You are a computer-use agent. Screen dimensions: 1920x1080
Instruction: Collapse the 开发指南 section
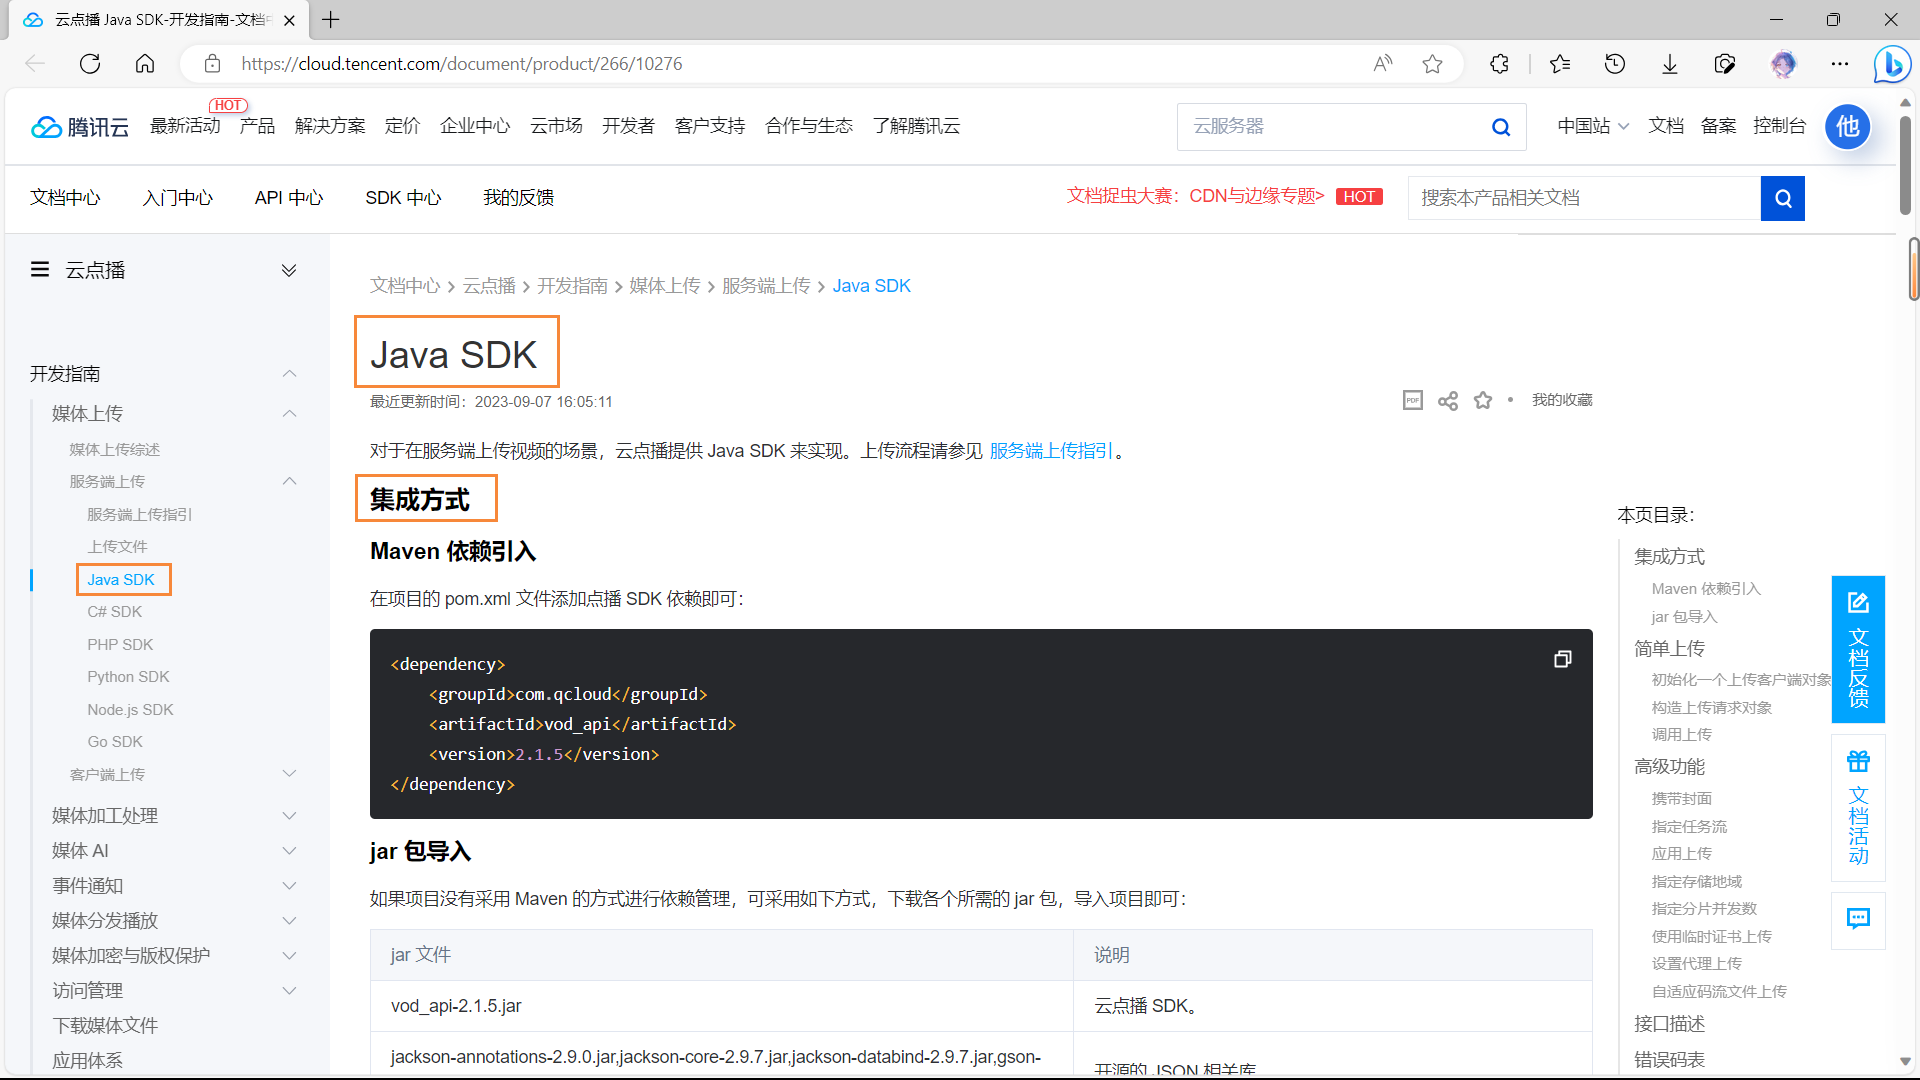point(289,374)
